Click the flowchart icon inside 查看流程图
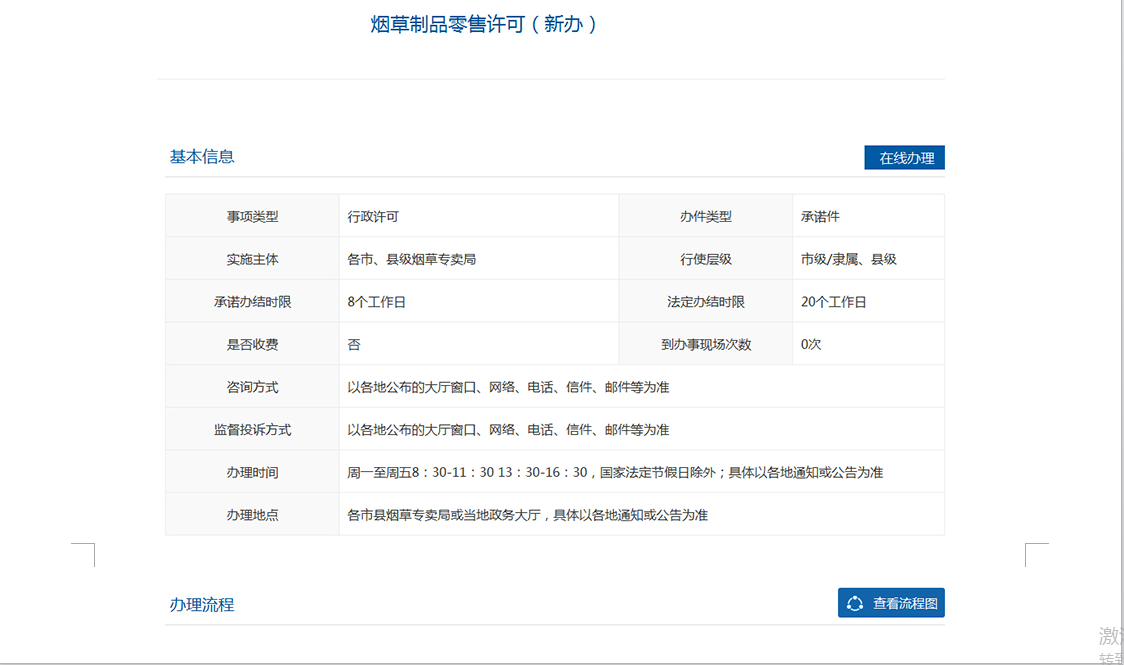Screen dimensions: 1124x665 click(x=855, y=603)
